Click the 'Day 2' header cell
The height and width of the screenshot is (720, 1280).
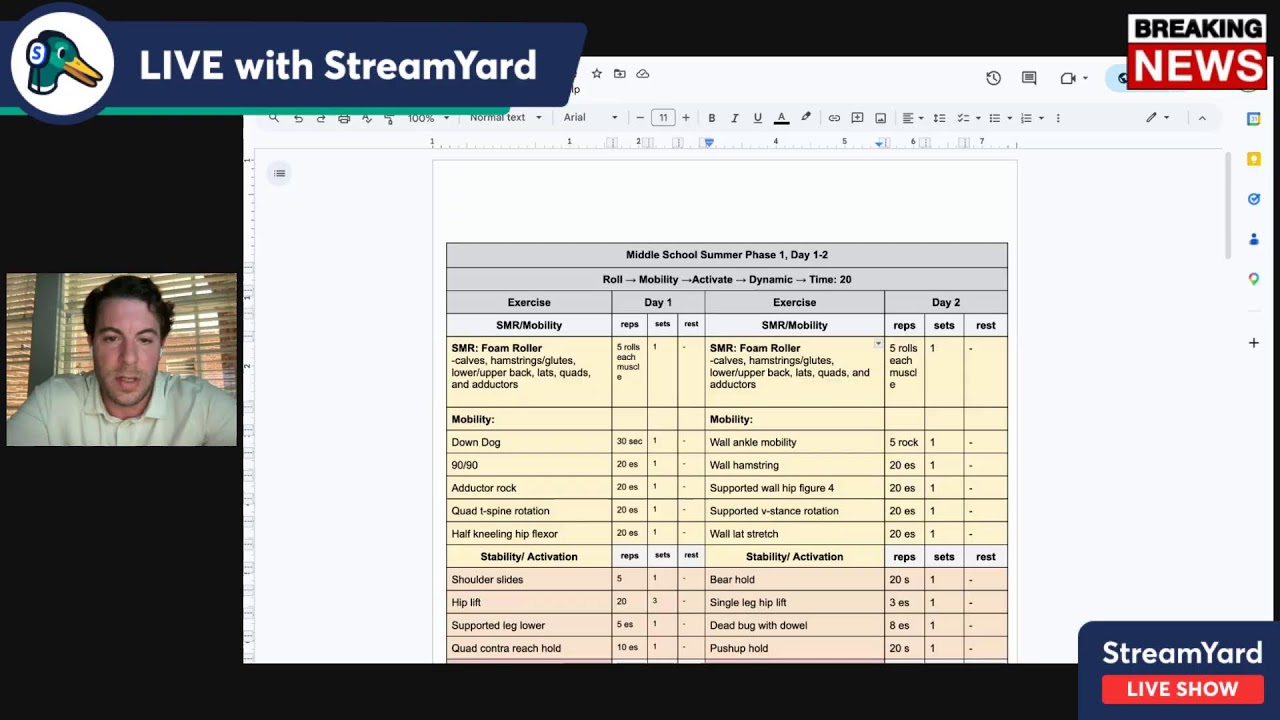[x=946, y=302]
